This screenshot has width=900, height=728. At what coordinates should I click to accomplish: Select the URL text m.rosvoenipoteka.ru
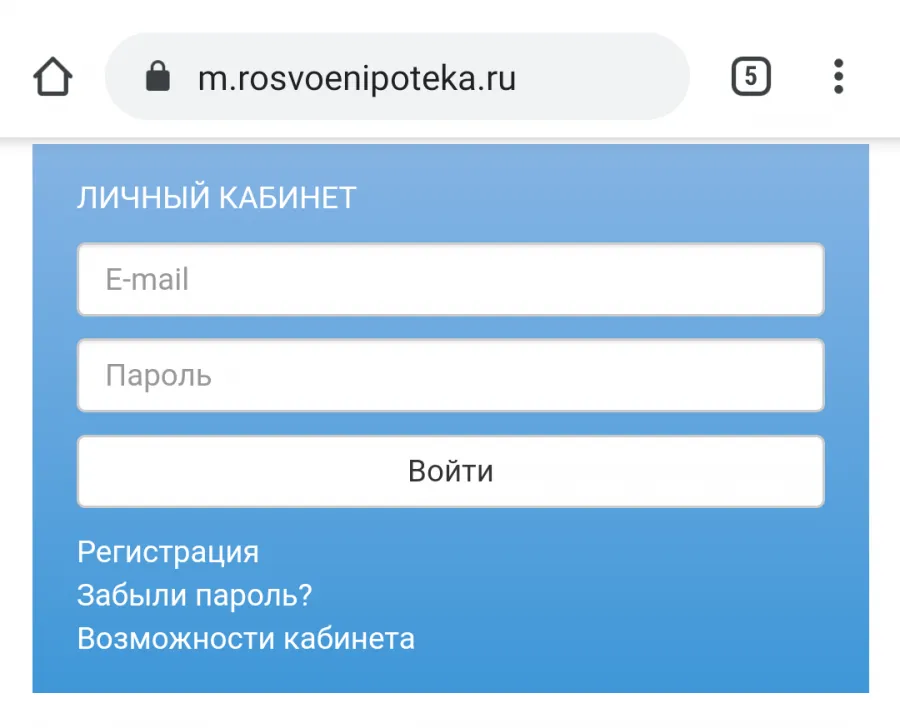point(357,79)
